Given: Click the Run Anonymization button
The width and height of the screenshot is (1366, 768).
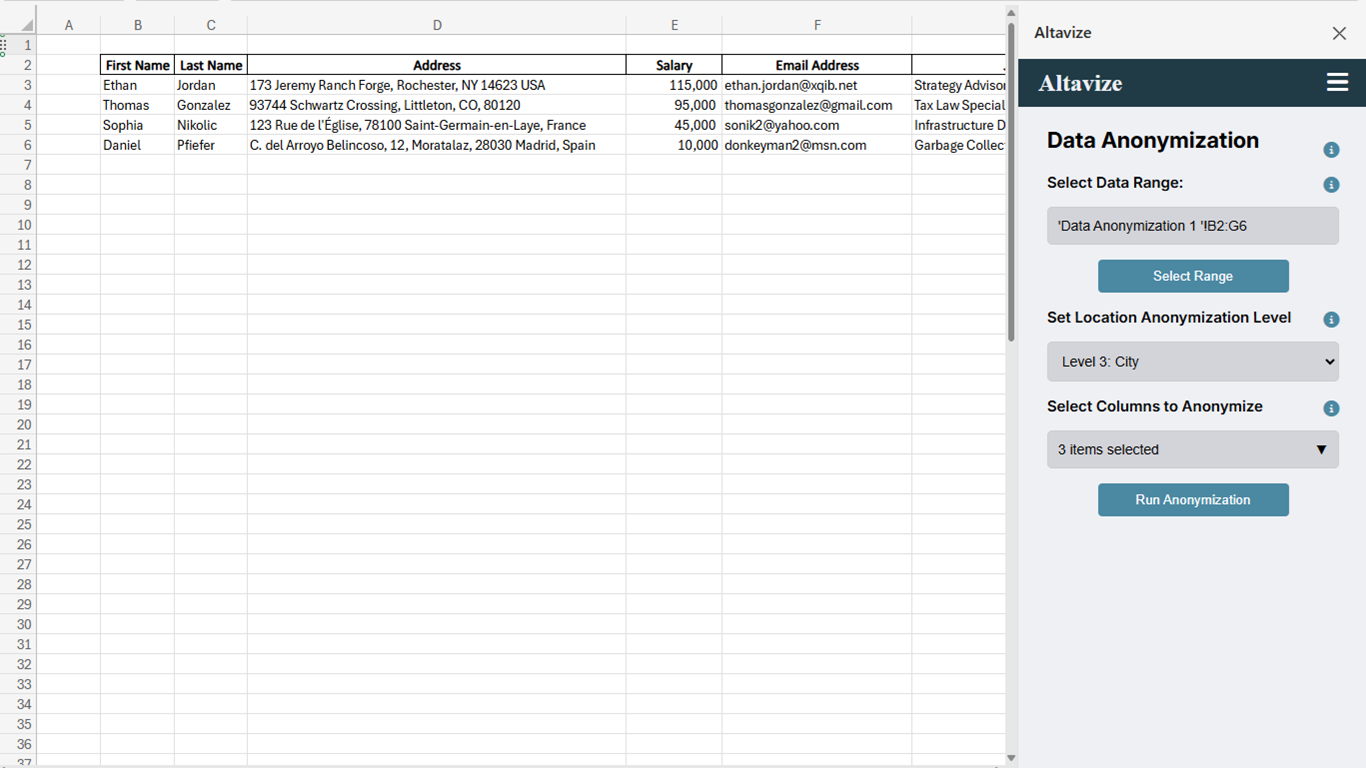Looking at the screenshot, I should tap(1193, 500).
